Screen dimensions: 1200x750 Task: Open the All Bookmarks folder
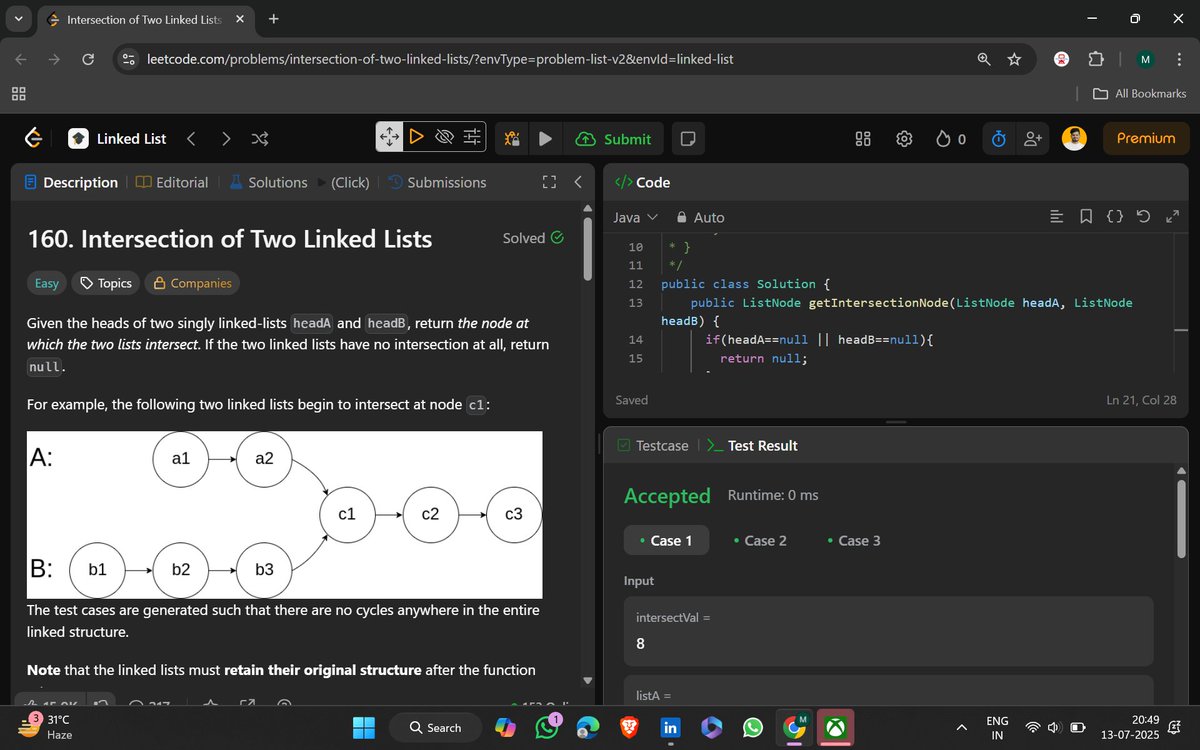click(1140, 93)
